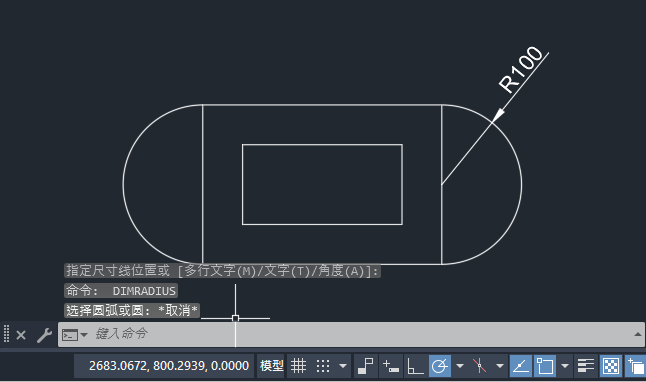Click the coordinates readout 2683.0672, 800.2939
646x382 pixels.
click(x=169, y=366)
